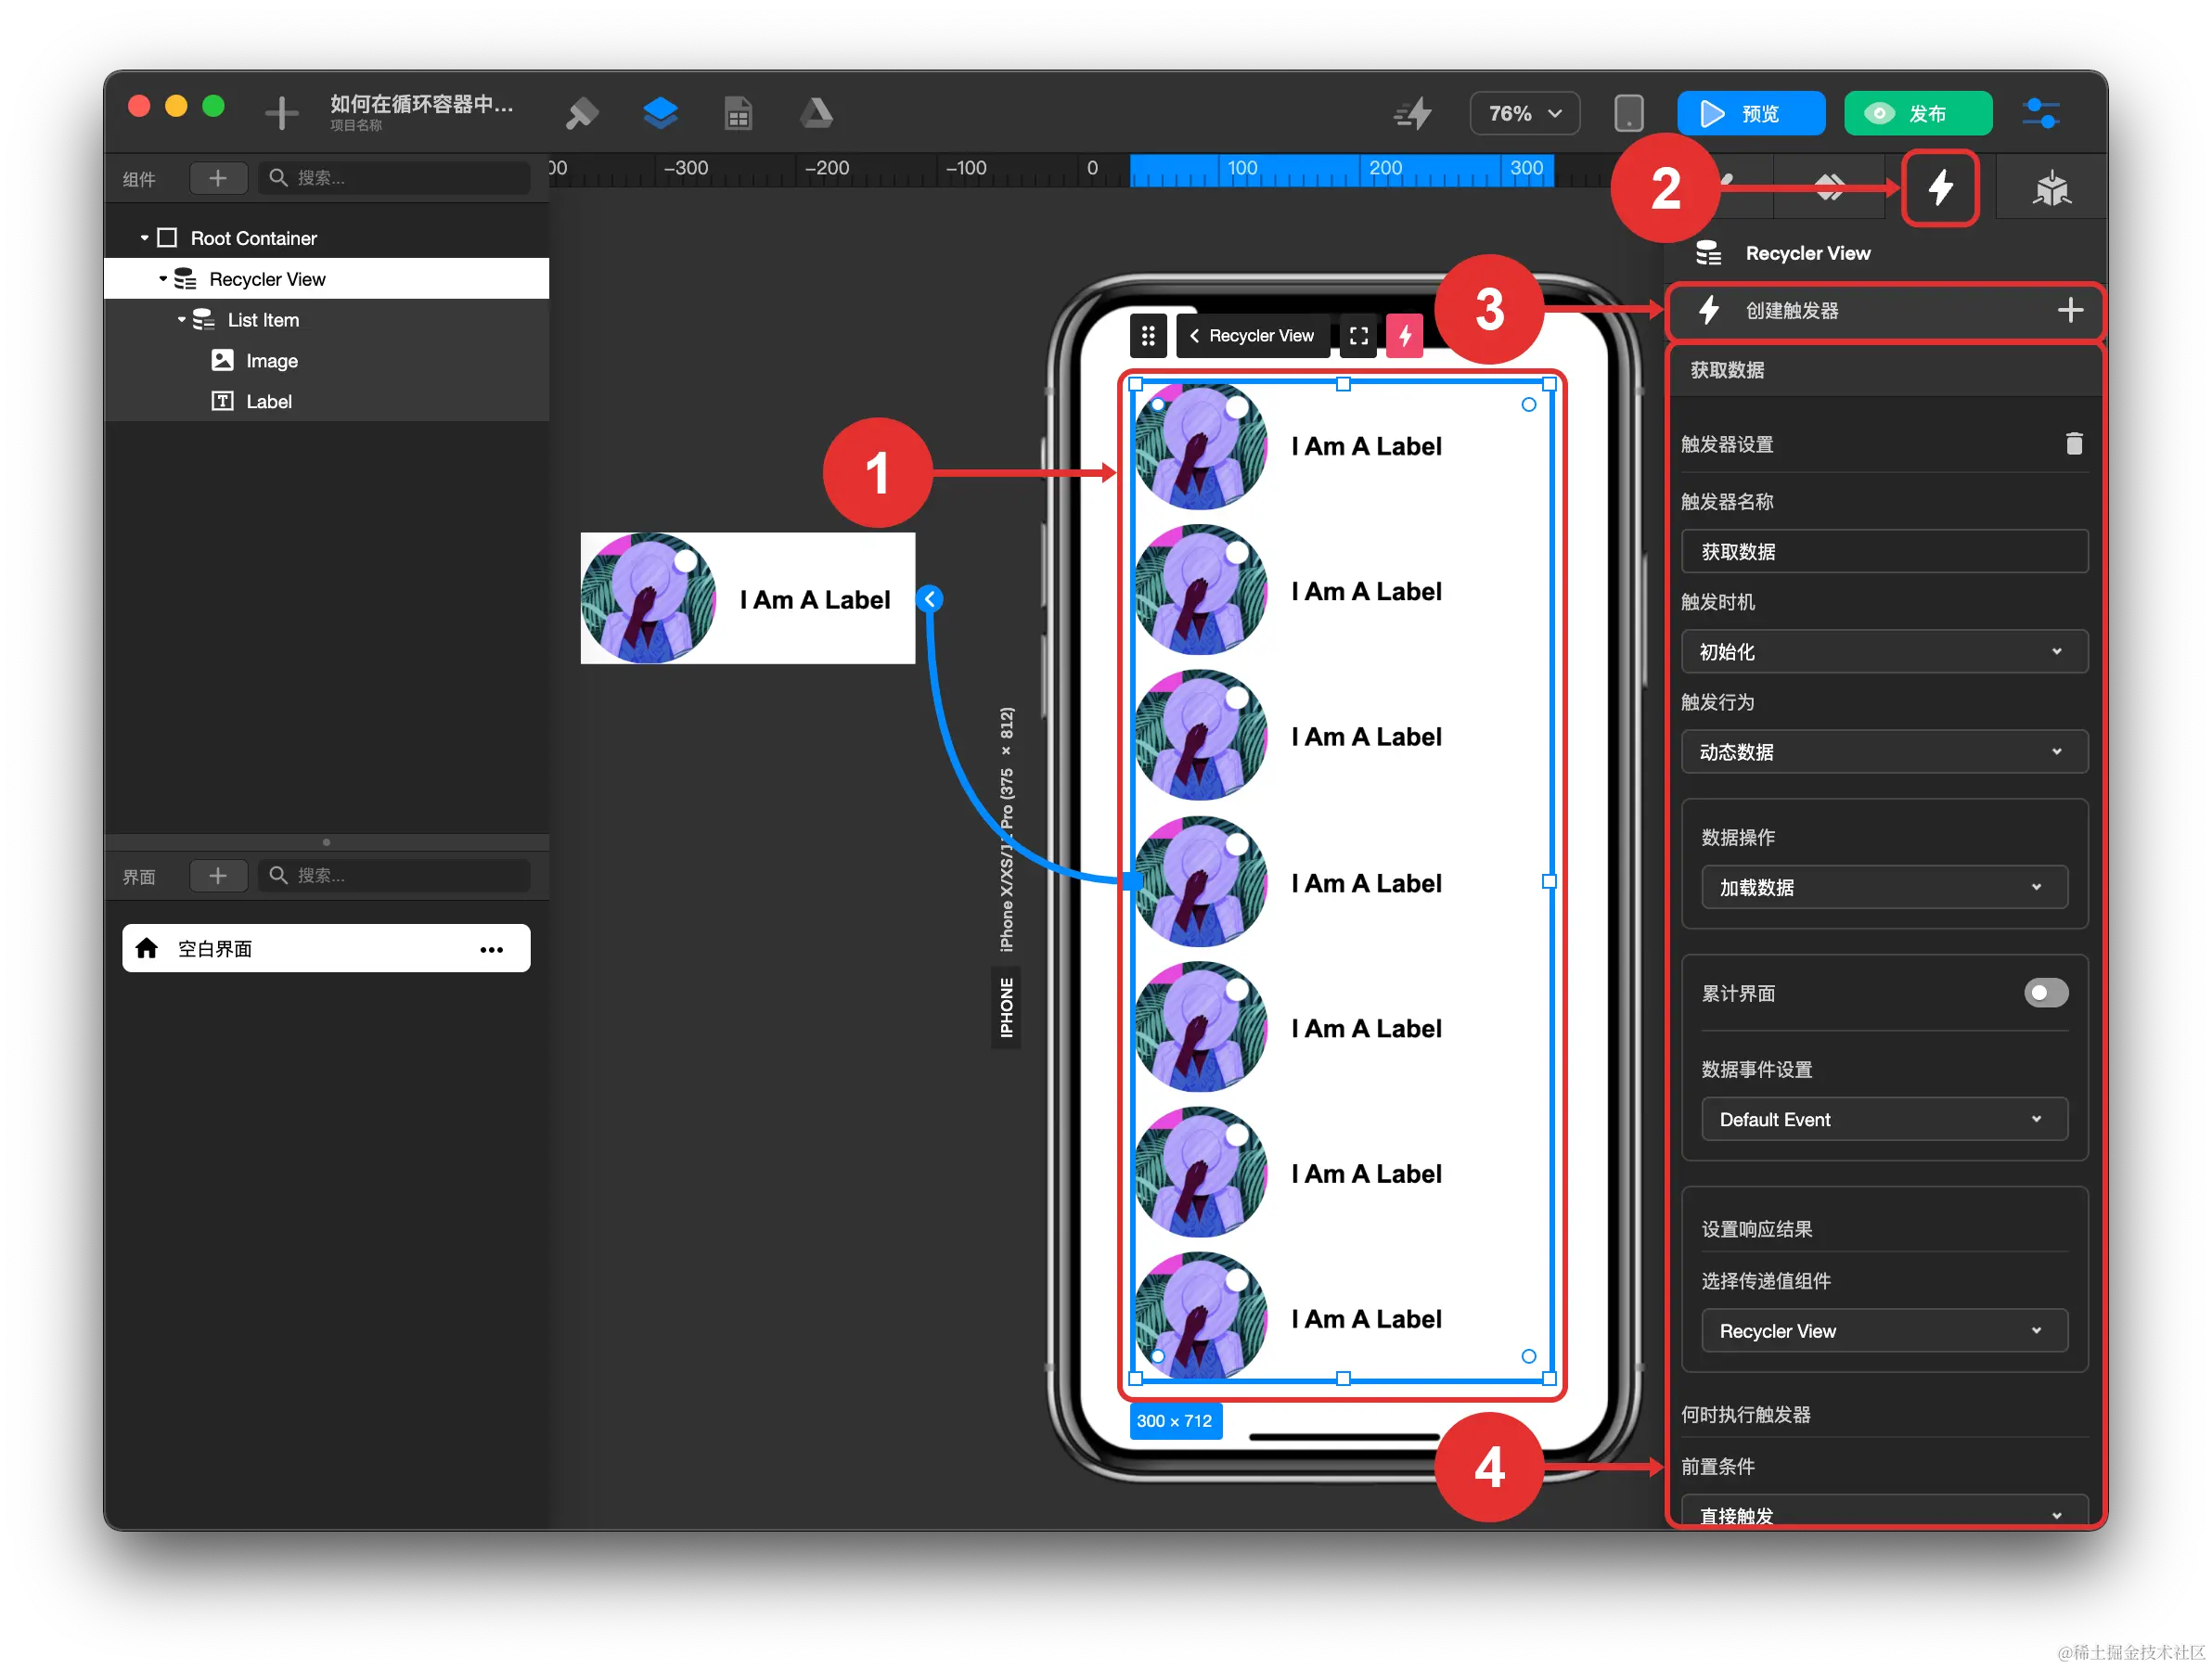Click the pink lightning icon above Recycler View
This screenshot has height=1668, width=2212.
point(1404,336)
